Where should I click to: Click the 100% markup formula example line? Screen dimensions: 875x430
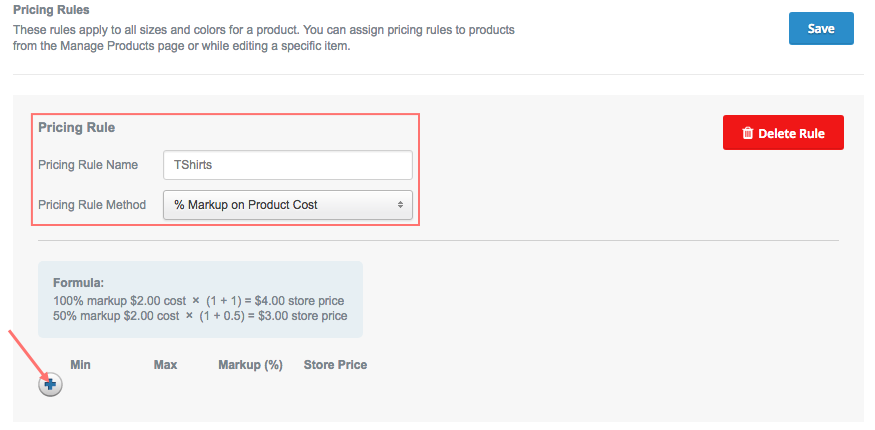point(199,301)
